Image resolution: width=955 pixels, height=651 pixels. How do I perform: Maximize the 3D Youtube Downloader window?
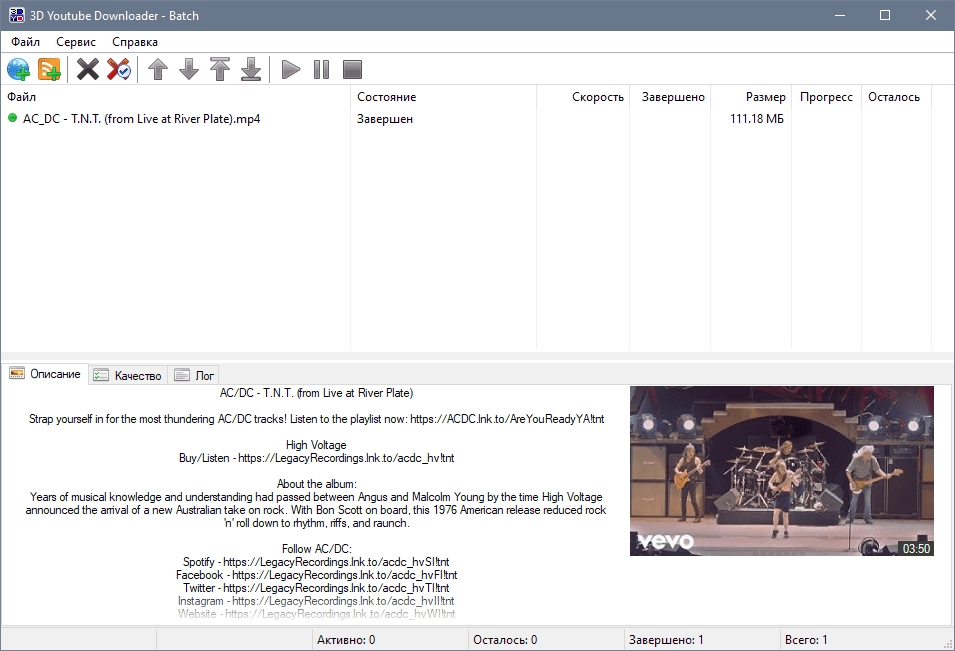pos(885,15)
